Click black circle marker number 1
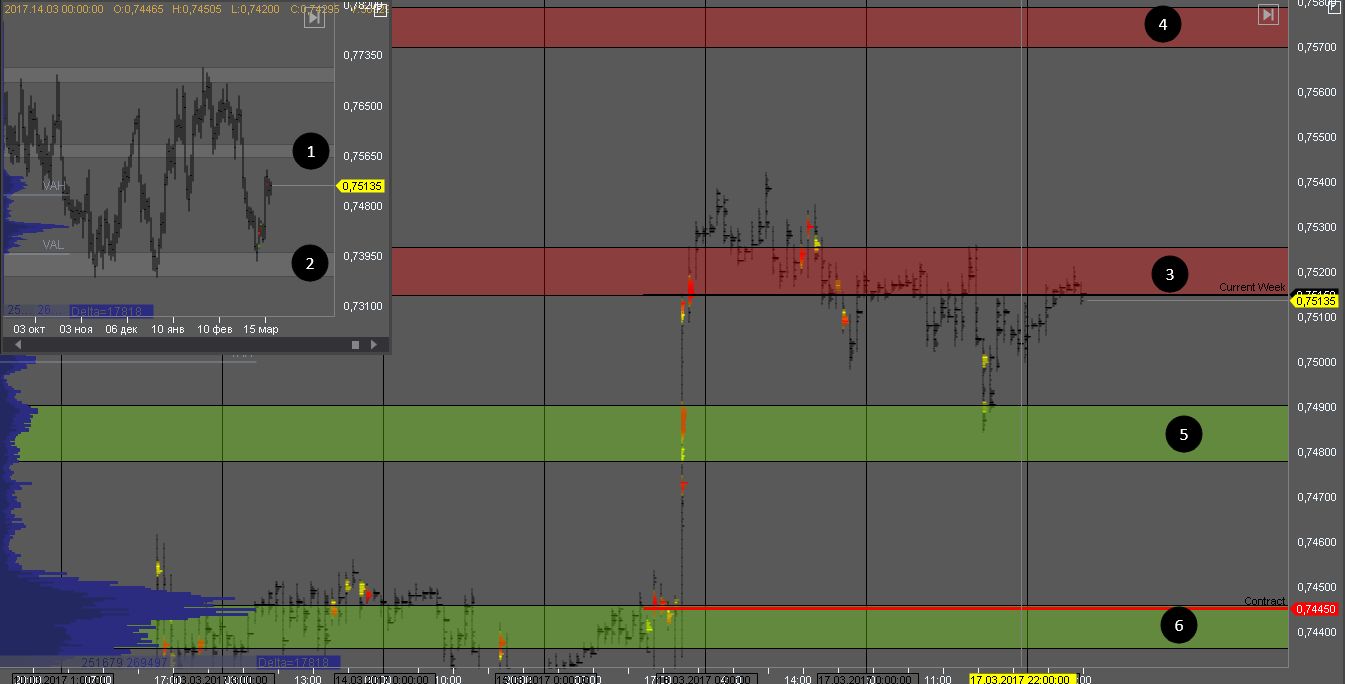Viewport: 1345px width, 684px height. [x=311, y=152]
